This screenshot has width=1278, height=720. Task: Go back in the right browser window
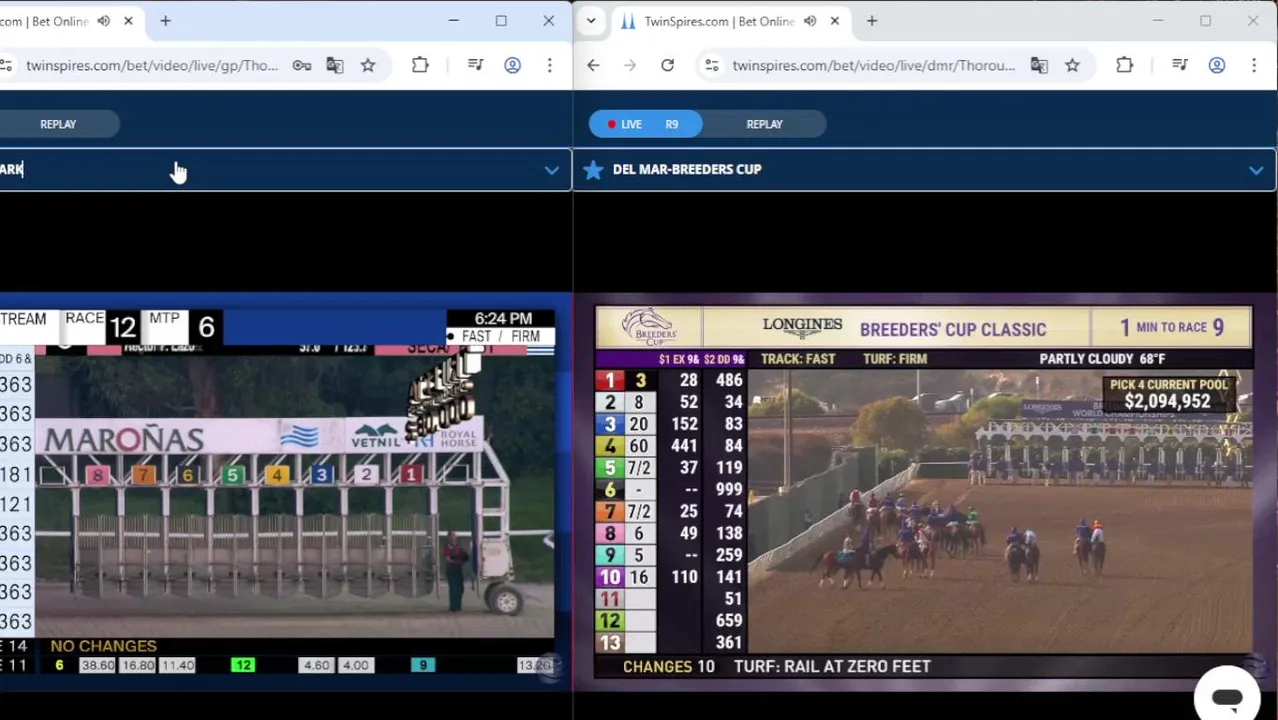(593, 66)
